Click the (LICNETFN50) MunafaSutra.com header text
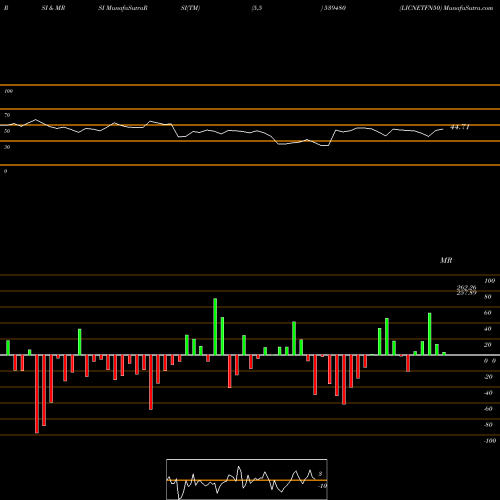500x500 pixels. (446, 8)
